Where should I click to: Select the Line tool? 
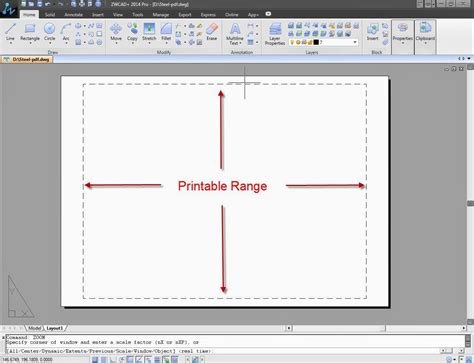click(x=10, y=32)
